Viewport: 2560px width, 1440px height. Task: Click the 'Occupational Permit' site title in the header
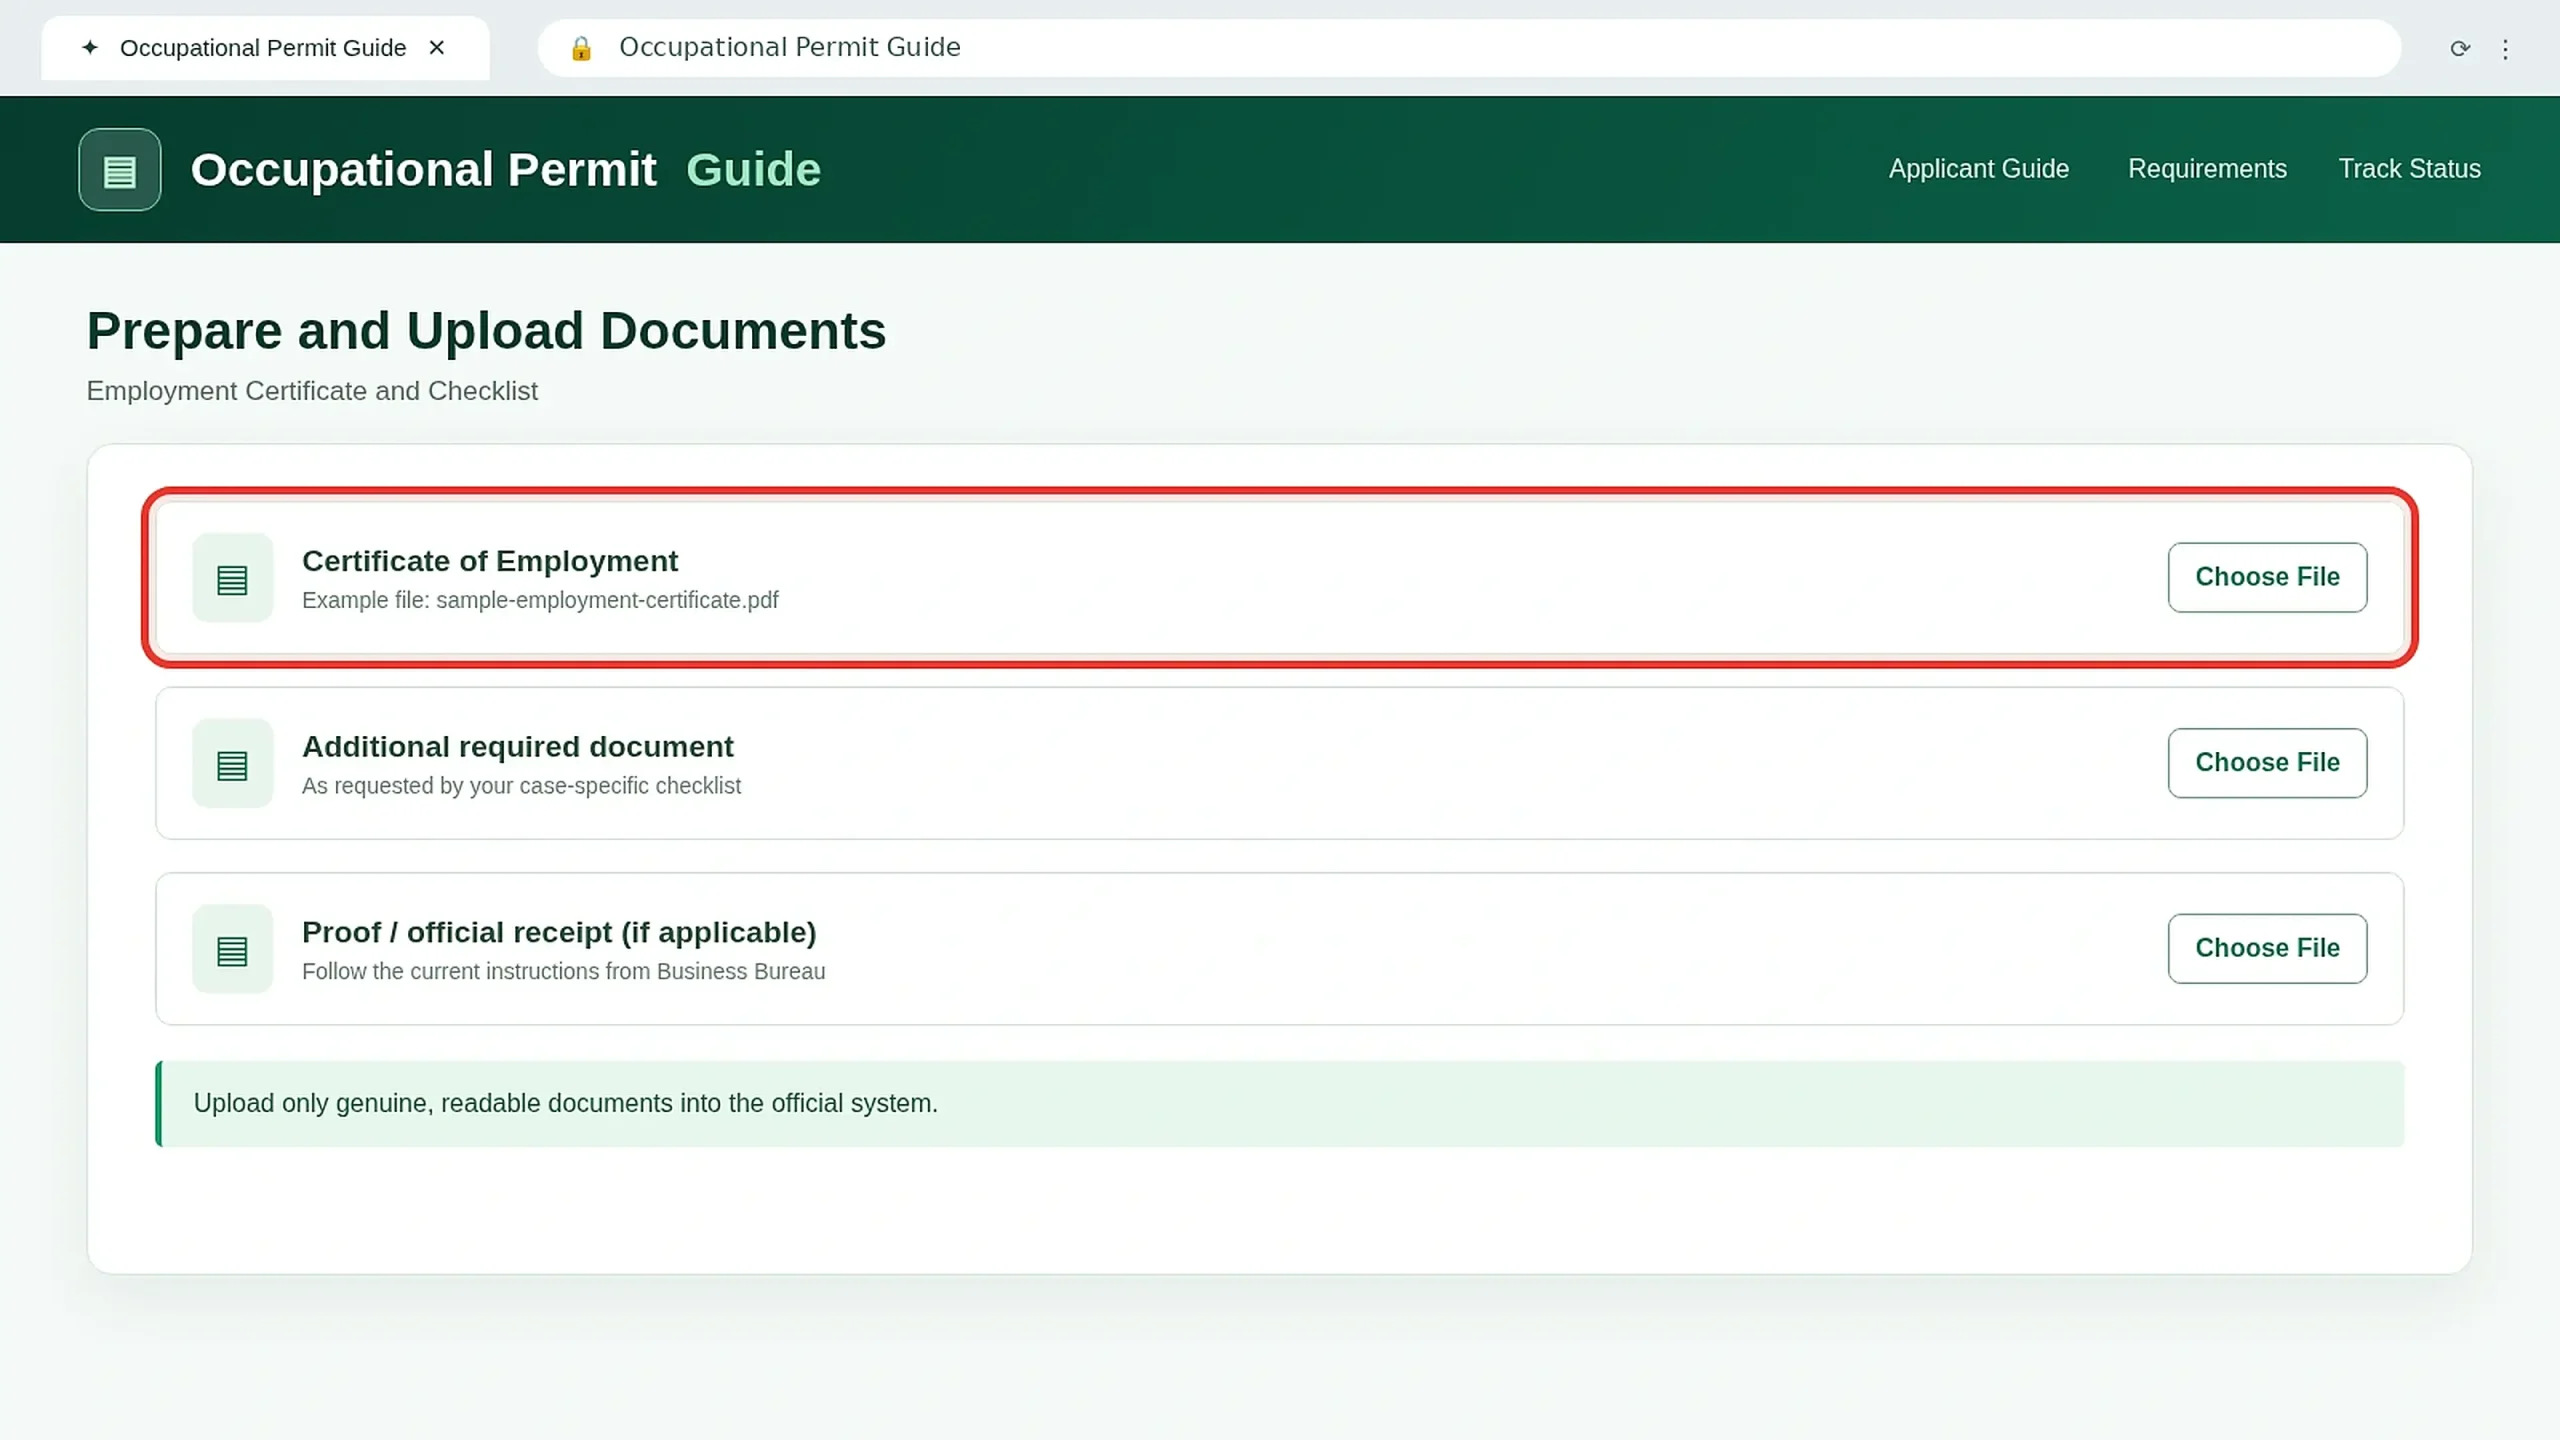tap(423, 170)
